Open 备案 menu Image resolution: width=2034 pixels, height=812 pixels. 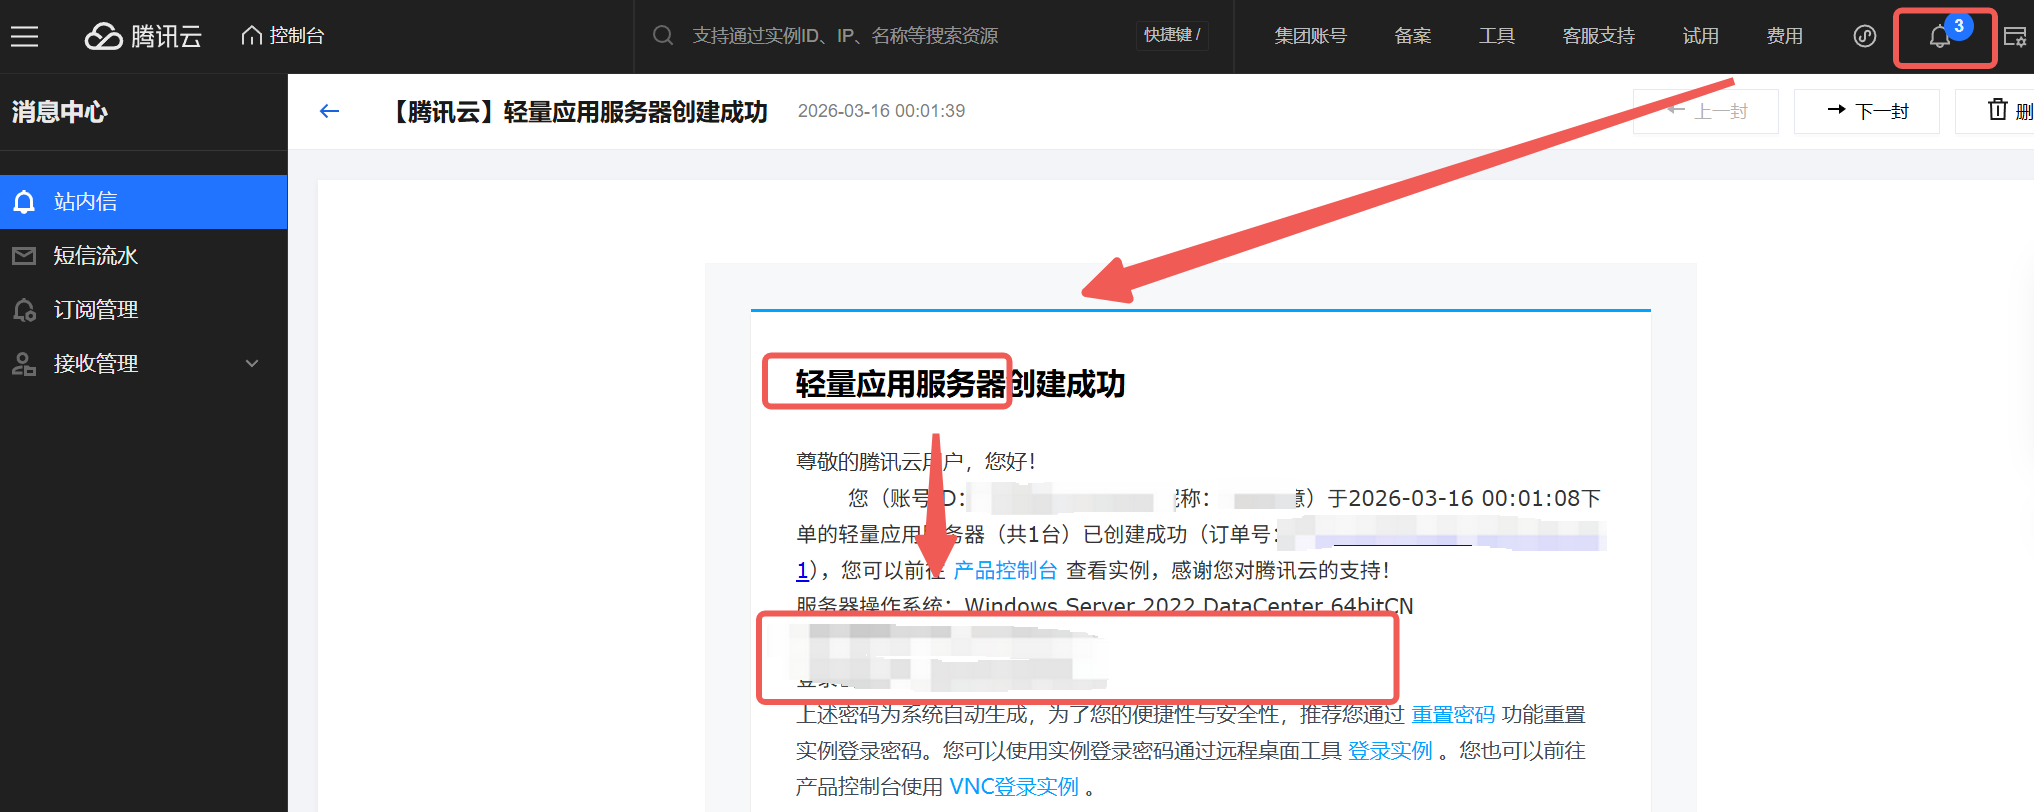coord(1413,36)
